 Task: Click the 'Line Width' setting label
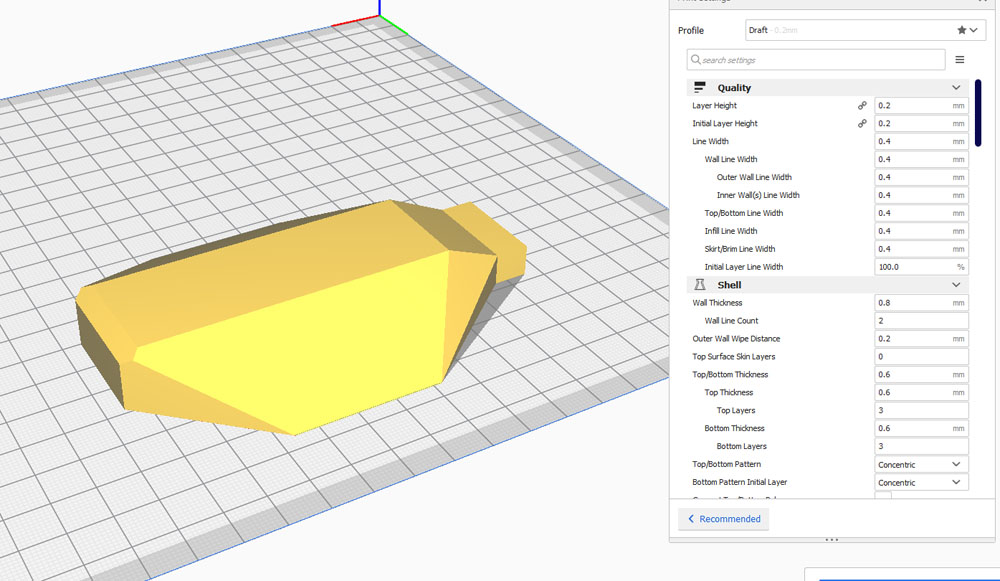710,141
